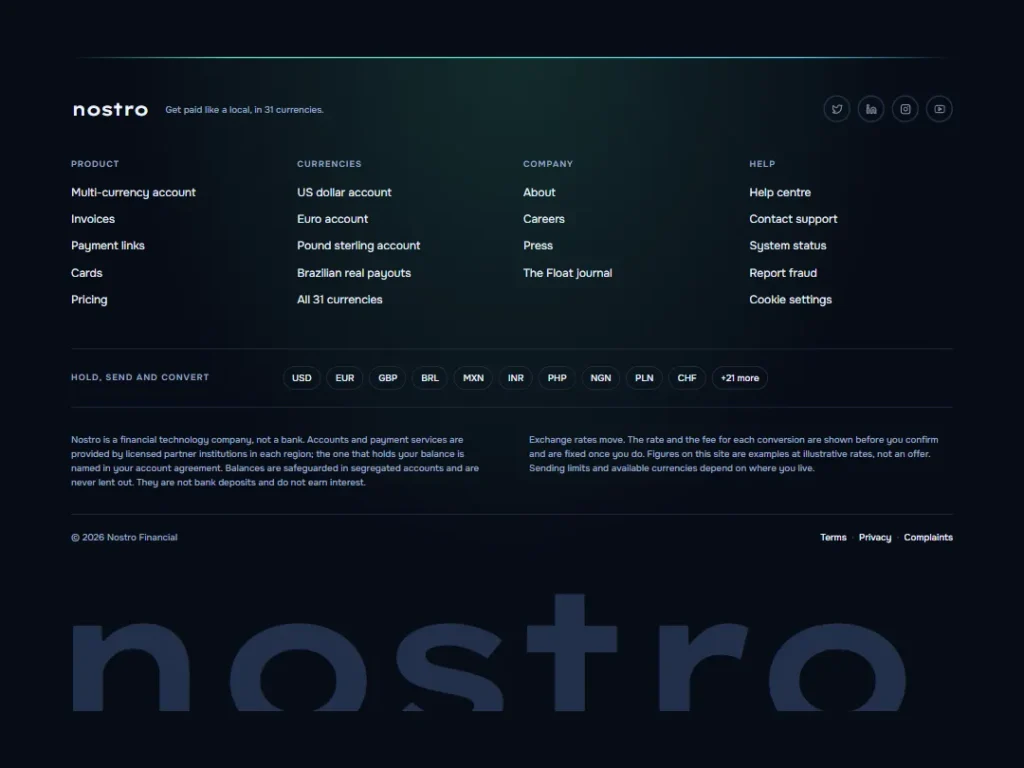Click '© 2026 Nostro Financial' text
1024x768 pixels.
pos(124,537)
